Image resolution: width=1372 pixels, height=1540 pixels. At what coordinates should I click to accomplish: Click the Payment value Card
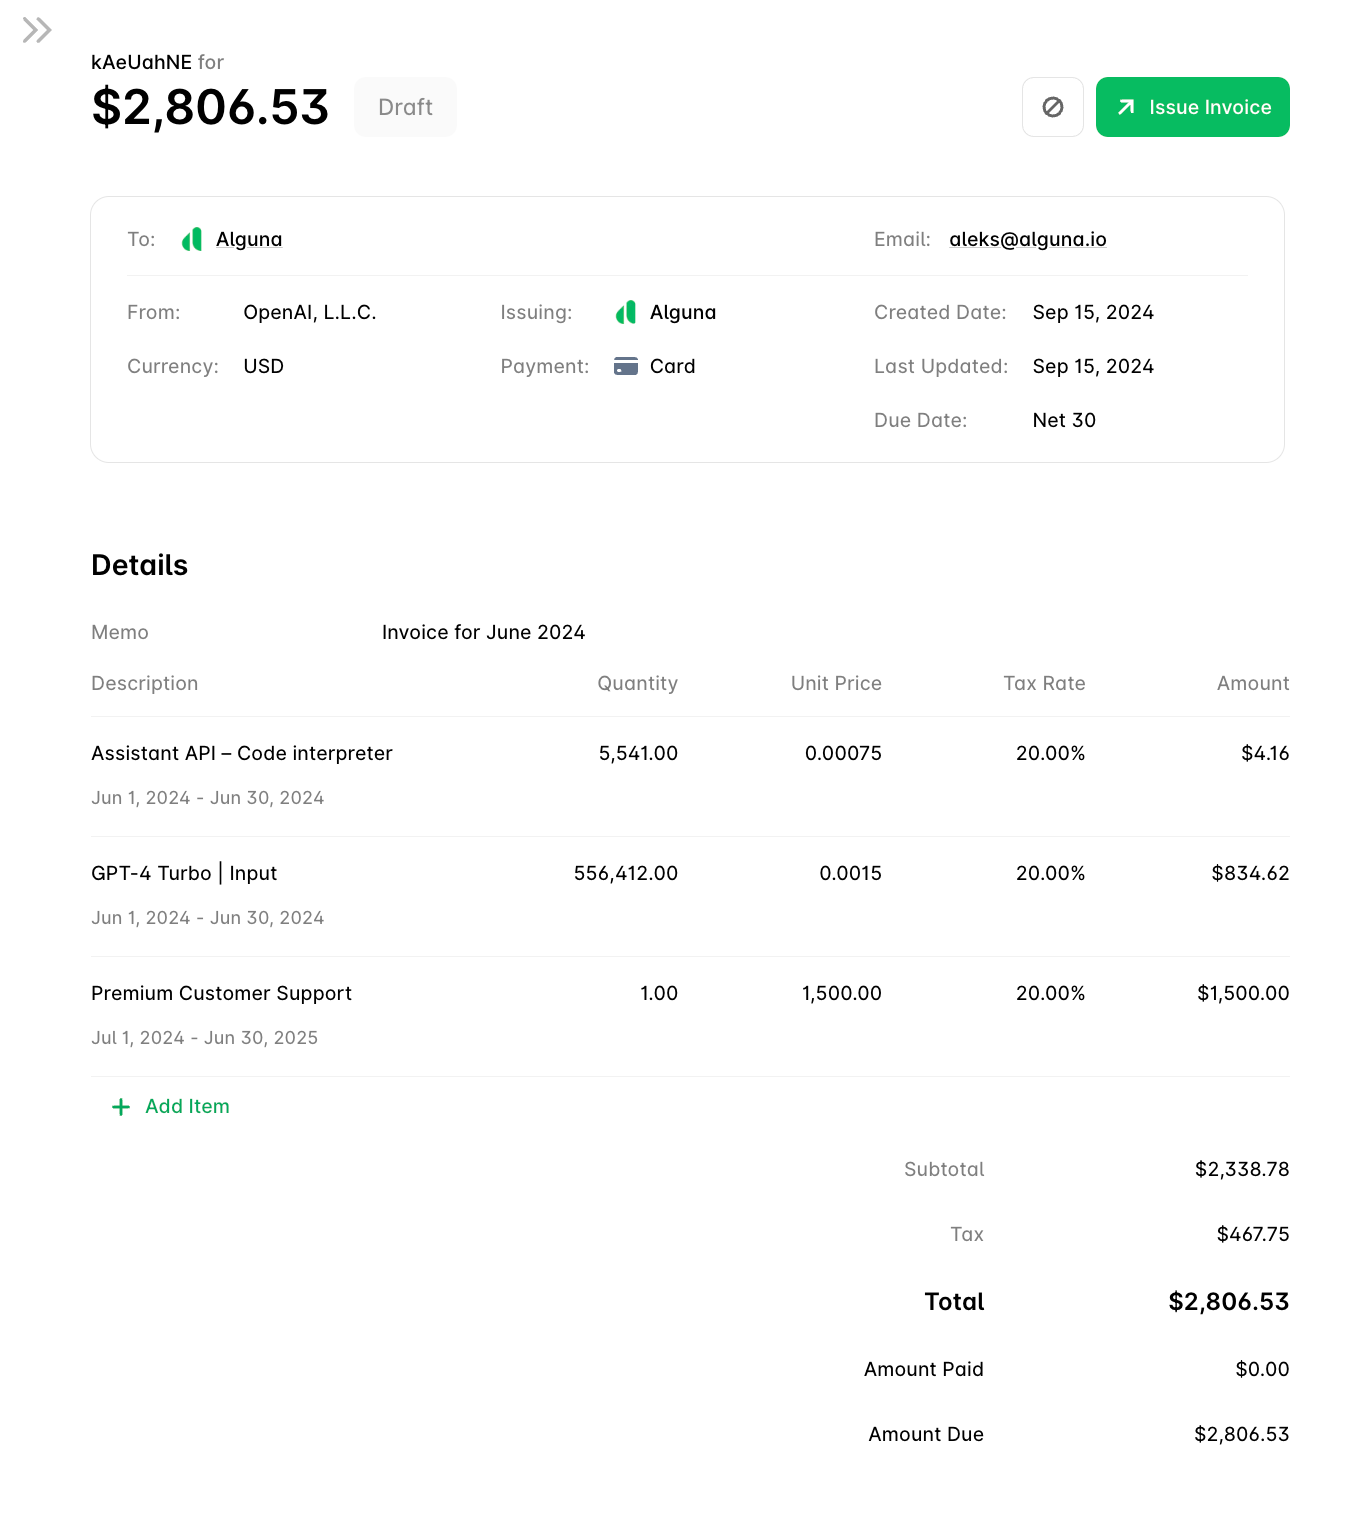pos(673,366)
